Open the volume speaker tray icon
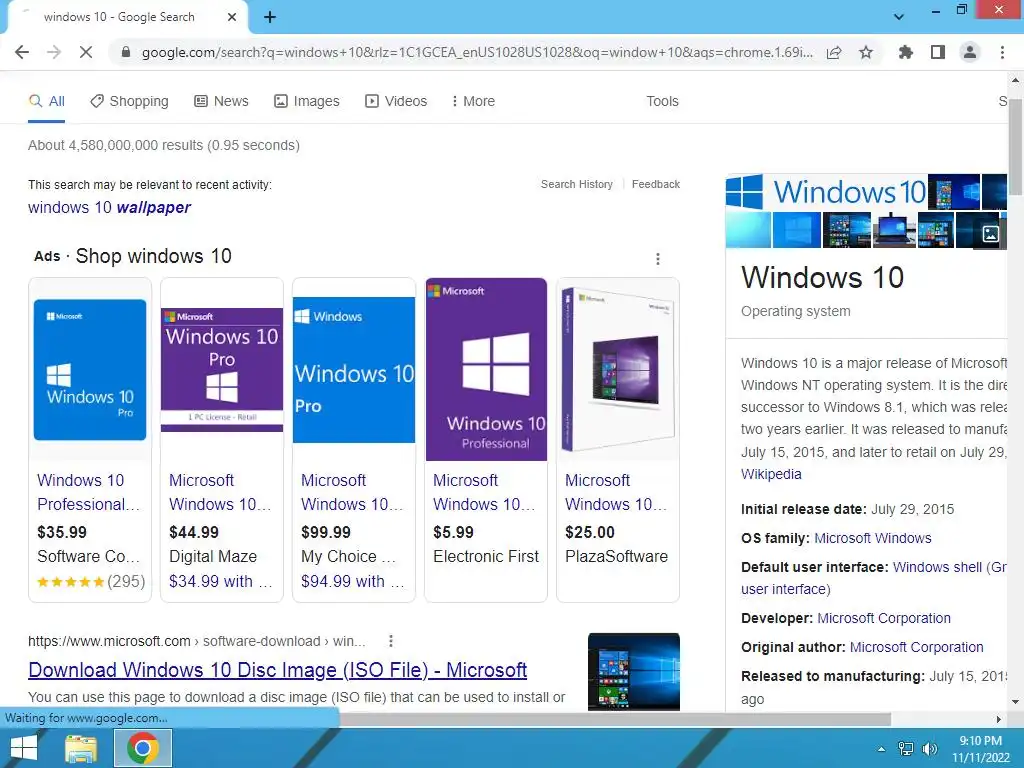The image size is (1024, 768). [929, 749]
